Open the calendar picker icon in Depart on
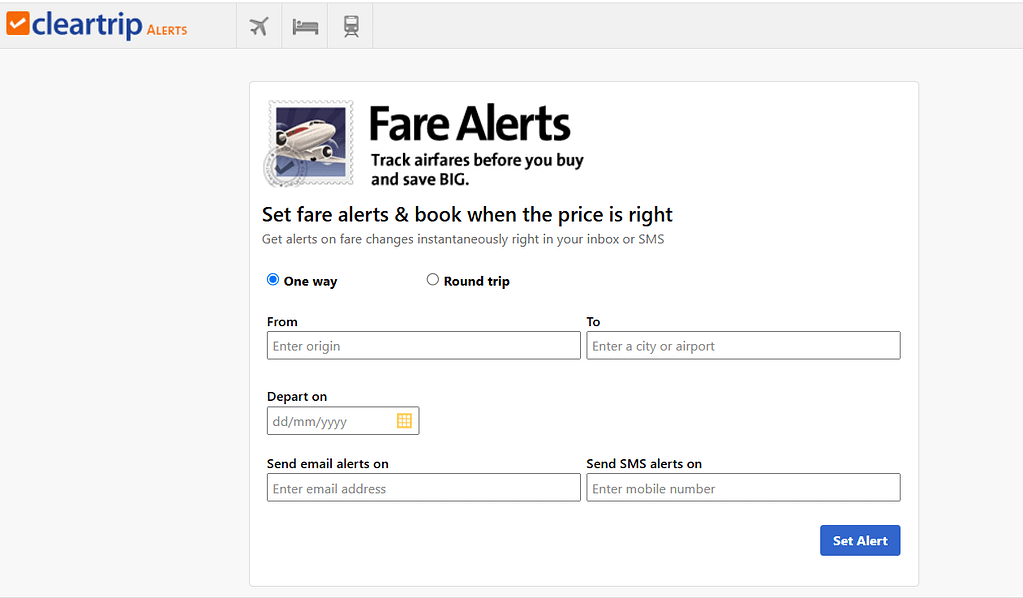 tap(405, 421)
